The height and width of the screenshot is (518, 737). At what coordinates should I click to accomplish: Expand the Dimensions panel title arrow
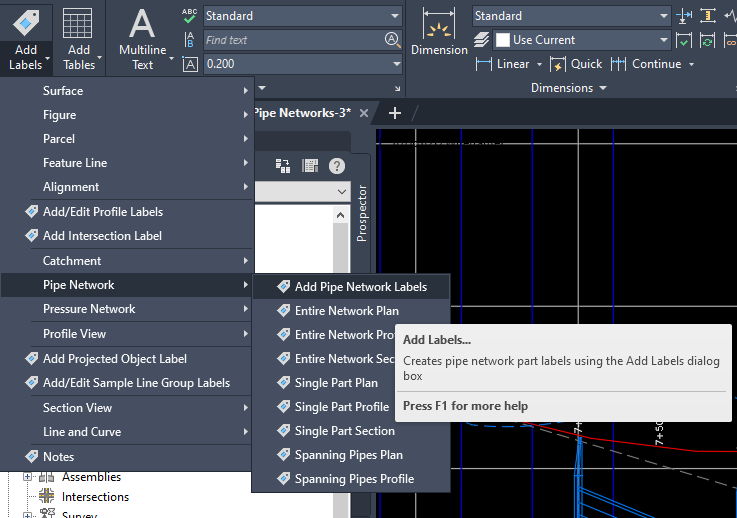[x=603, y=88]
